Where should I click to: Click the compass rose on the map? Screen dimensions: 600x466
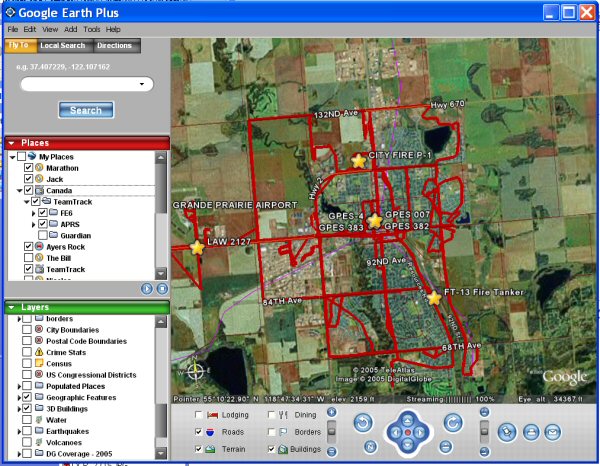coord(196,370)
